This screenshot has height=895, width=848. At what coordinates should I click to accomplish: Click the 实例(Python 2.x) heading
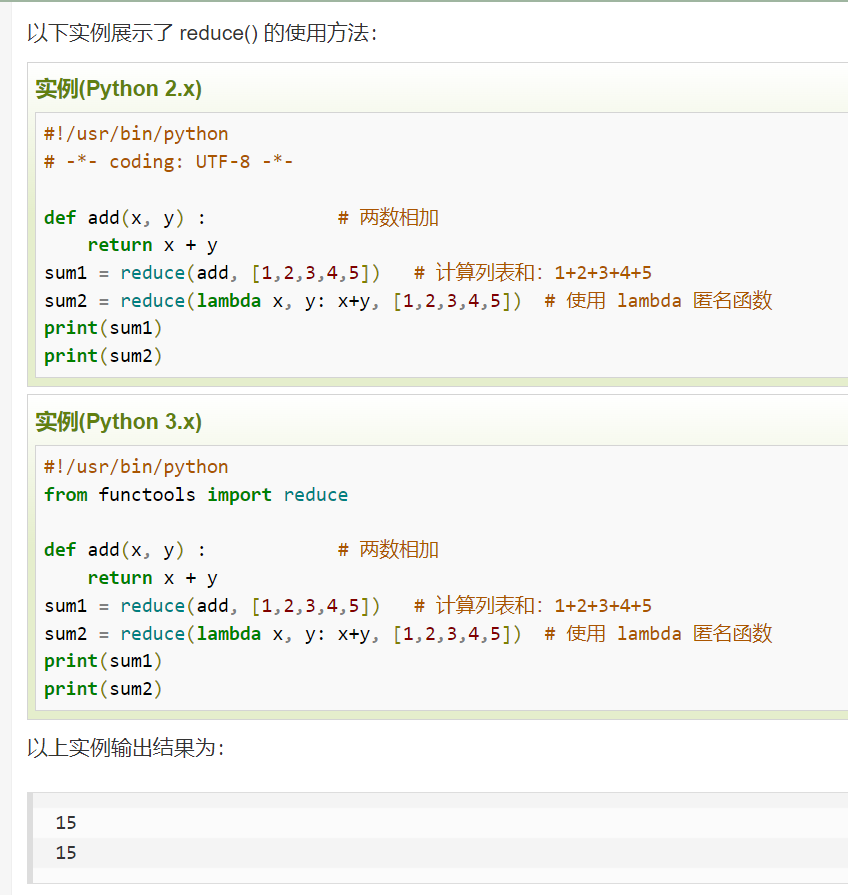tap(119, 88)
